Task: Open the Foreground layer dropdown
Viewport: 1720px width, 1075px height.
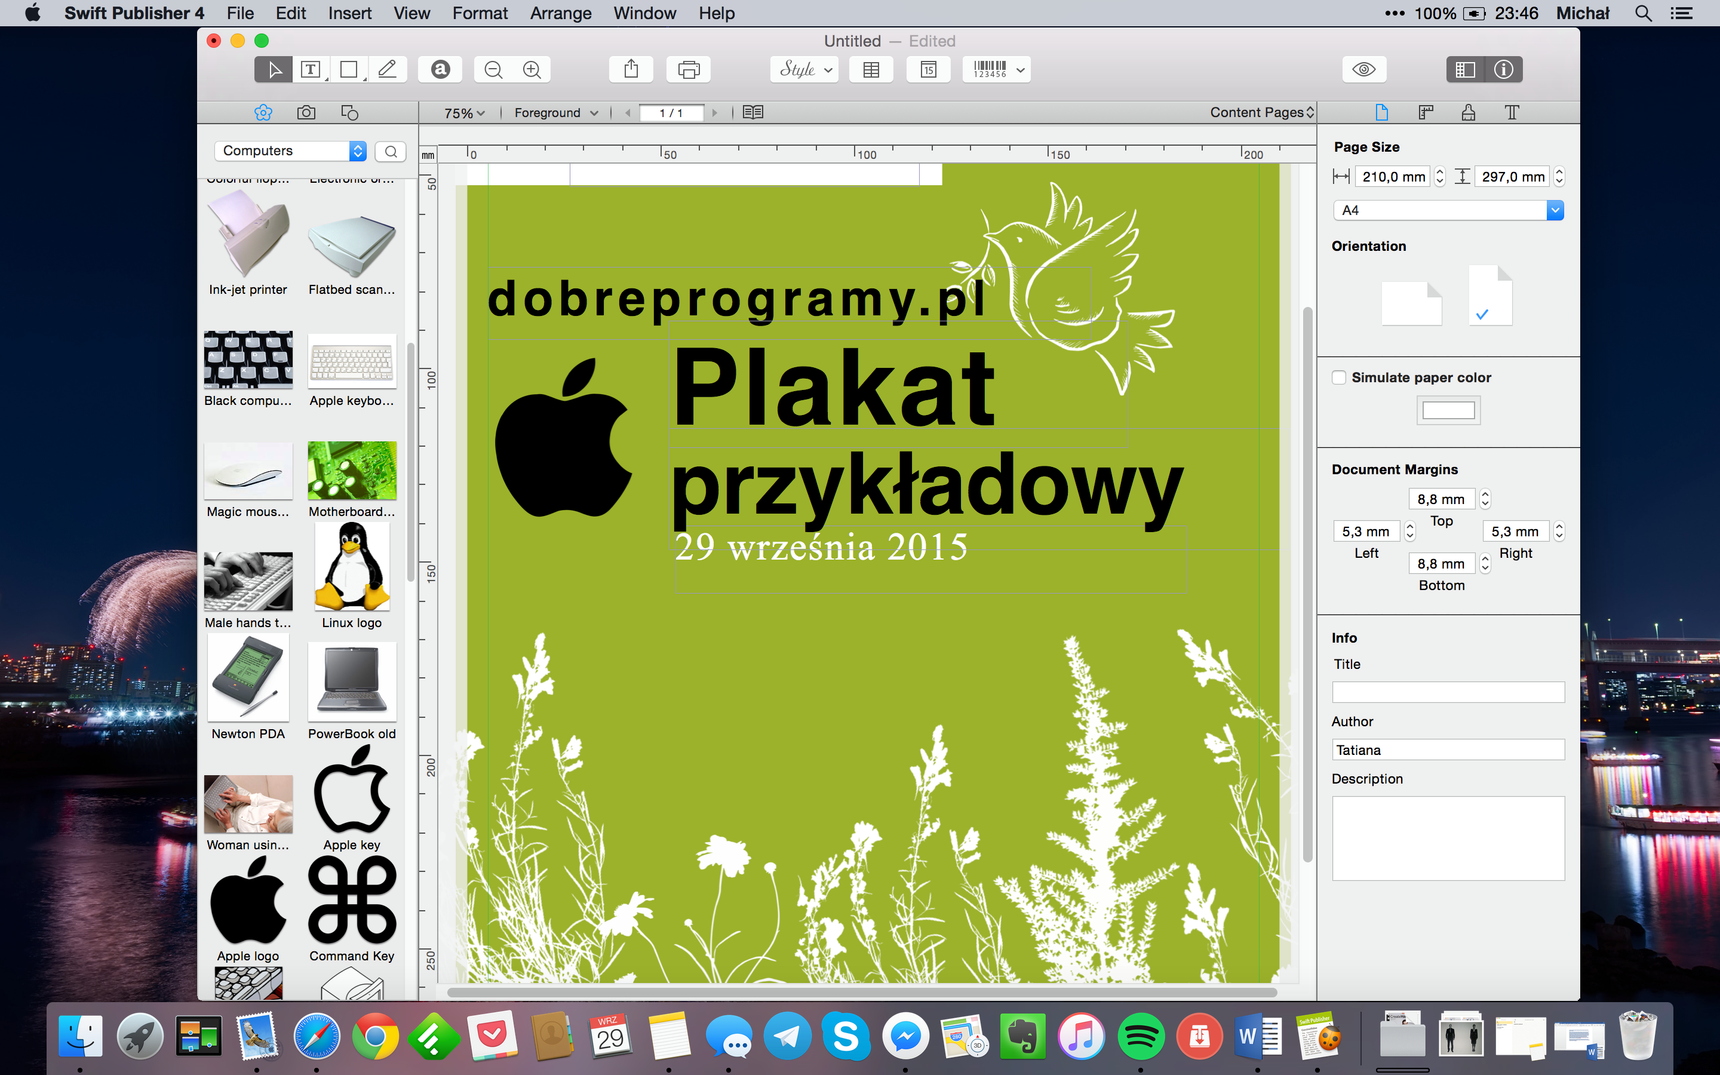Action: 556,113
